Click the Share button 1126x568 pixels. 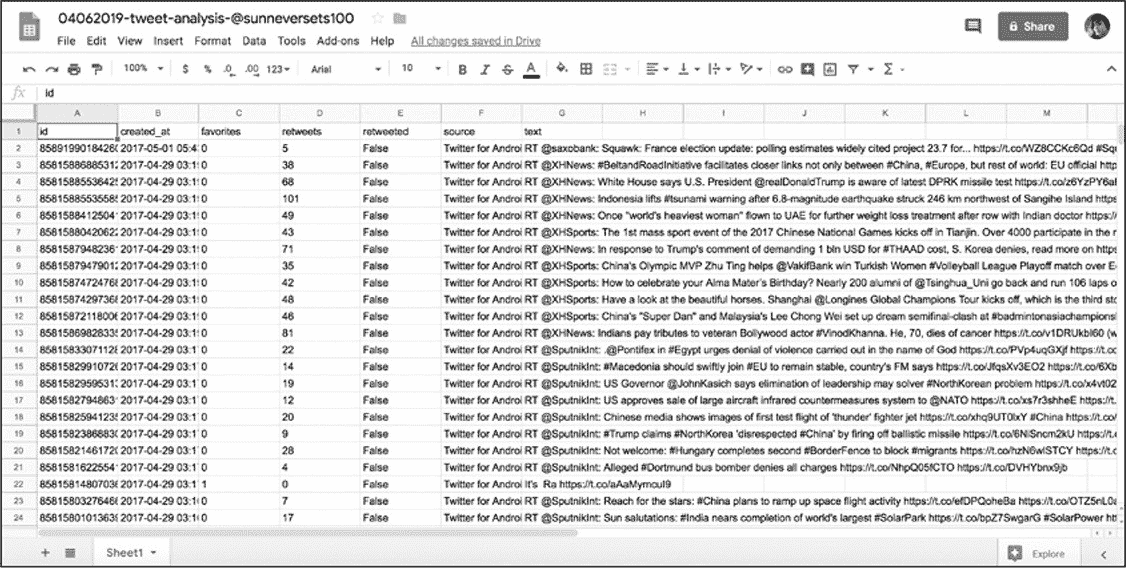coord(1031,27)
